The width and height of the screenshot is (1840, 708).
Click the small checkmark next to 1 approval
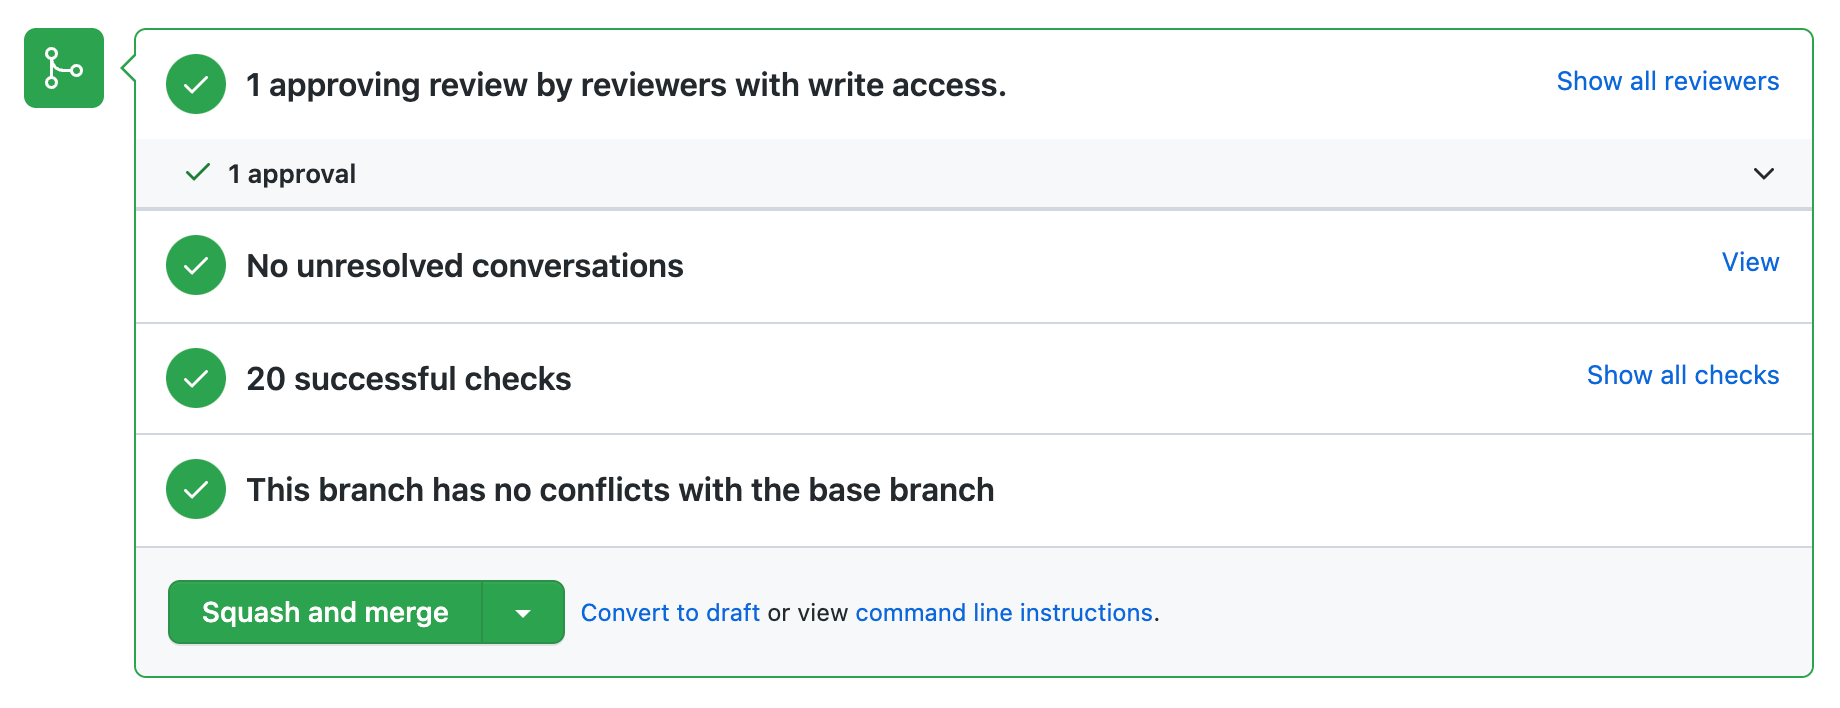click(x=198, y=173)
